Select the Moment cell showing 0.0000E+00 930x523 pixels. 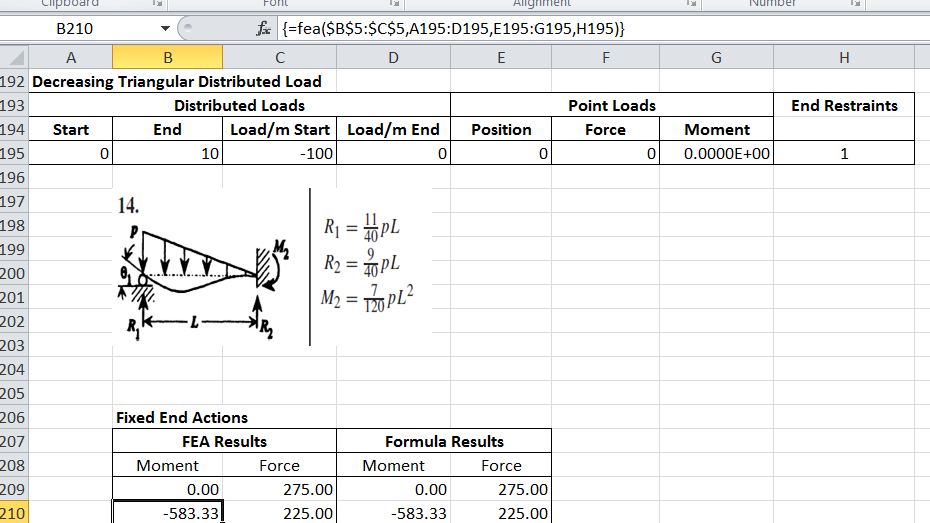tap(715, 153)
